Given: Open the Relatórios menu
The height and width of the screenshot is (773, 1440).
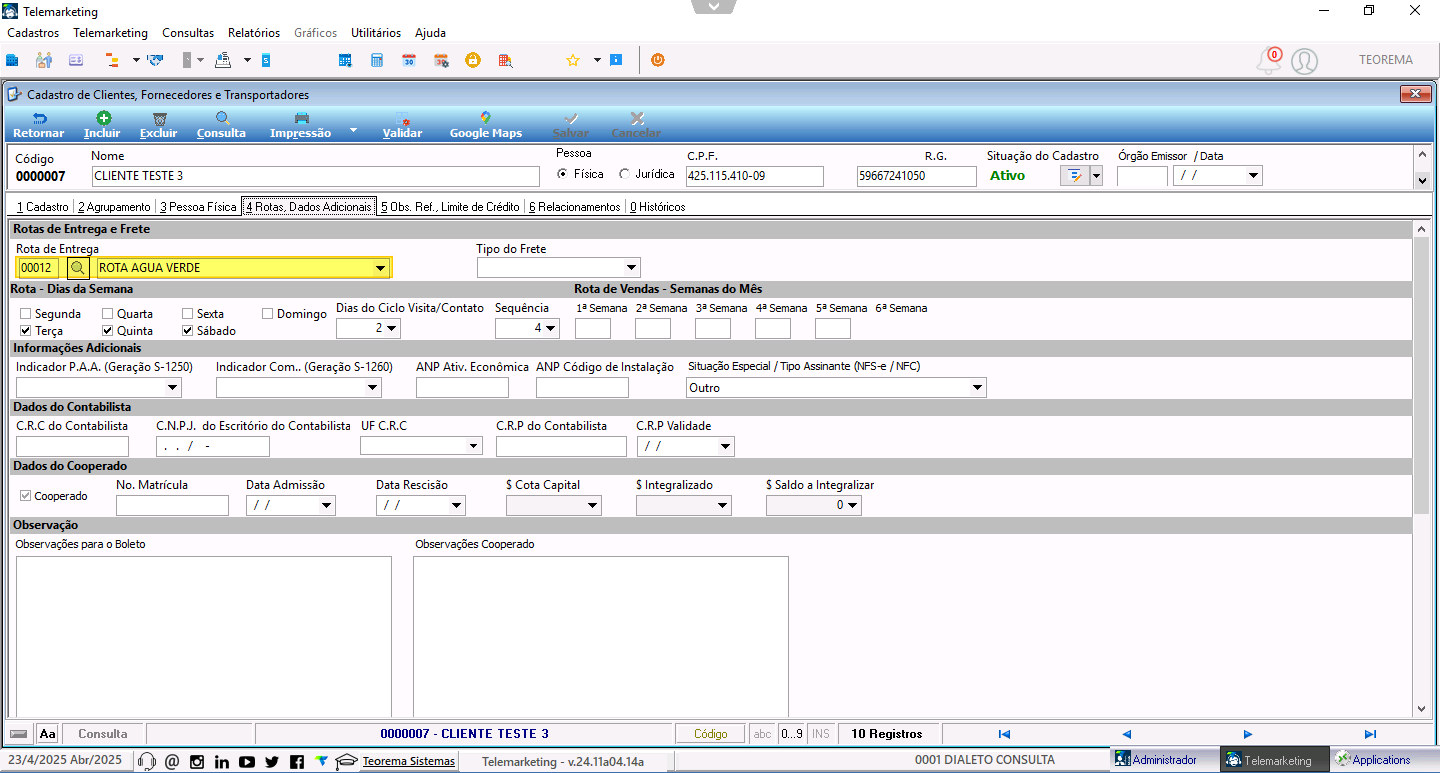Looking at the screenshot, I should [x=254, y=33].
